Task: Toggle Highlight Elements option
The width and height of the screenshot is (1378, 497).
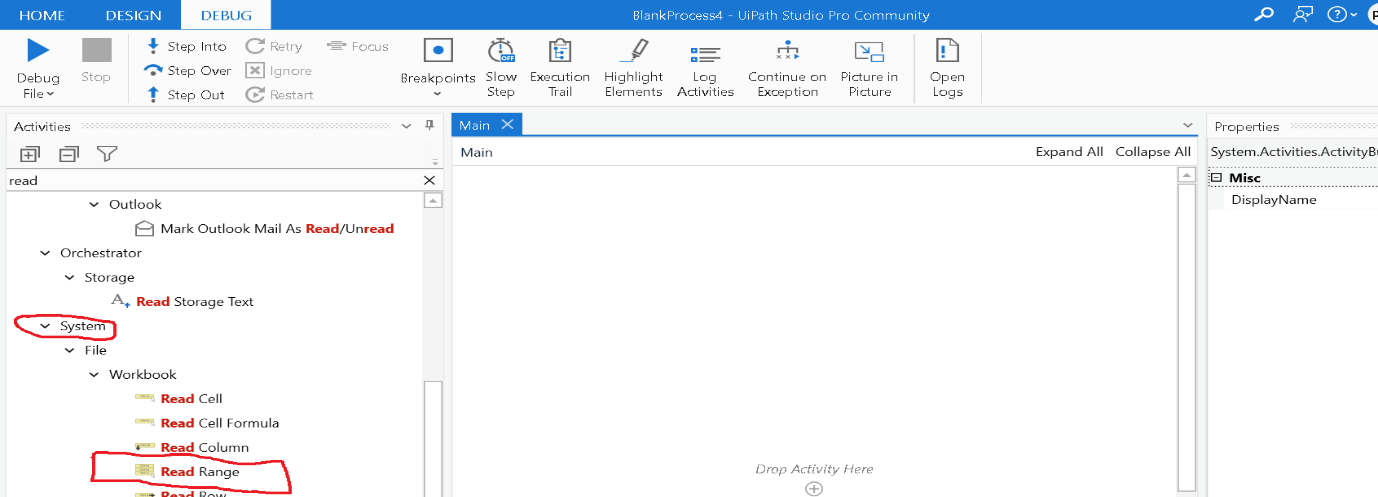Action: click(633, 67)
